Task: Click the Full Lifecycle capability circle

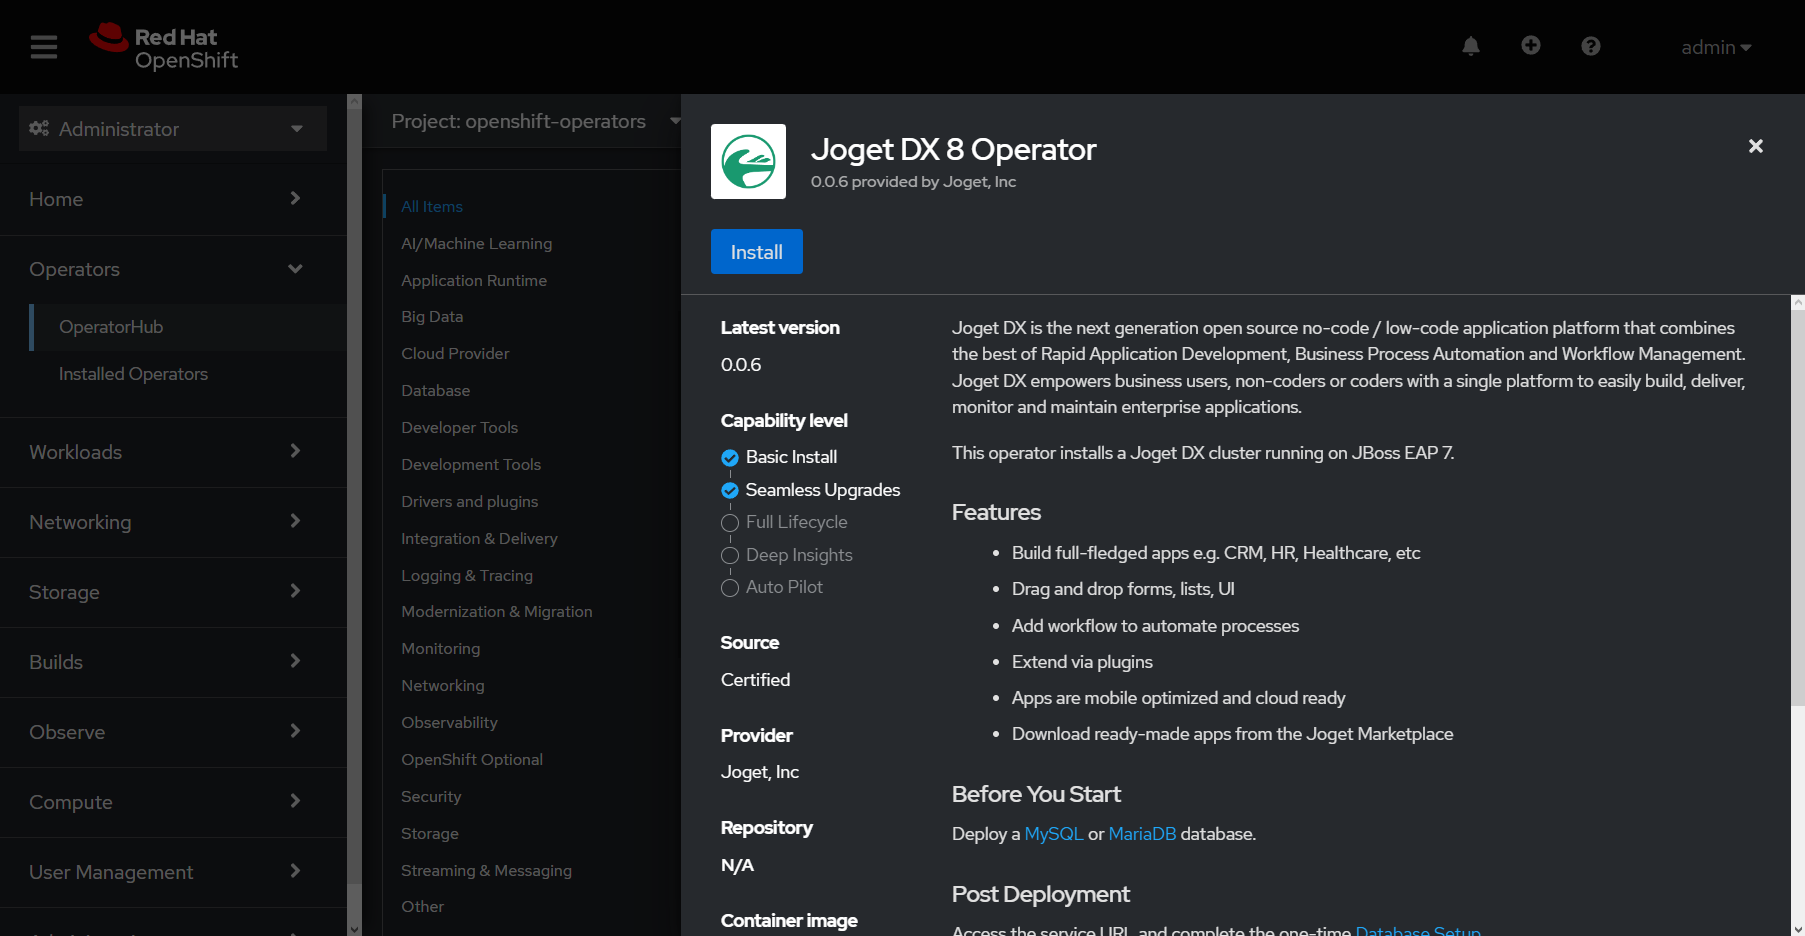Action: tap(730, 523)
